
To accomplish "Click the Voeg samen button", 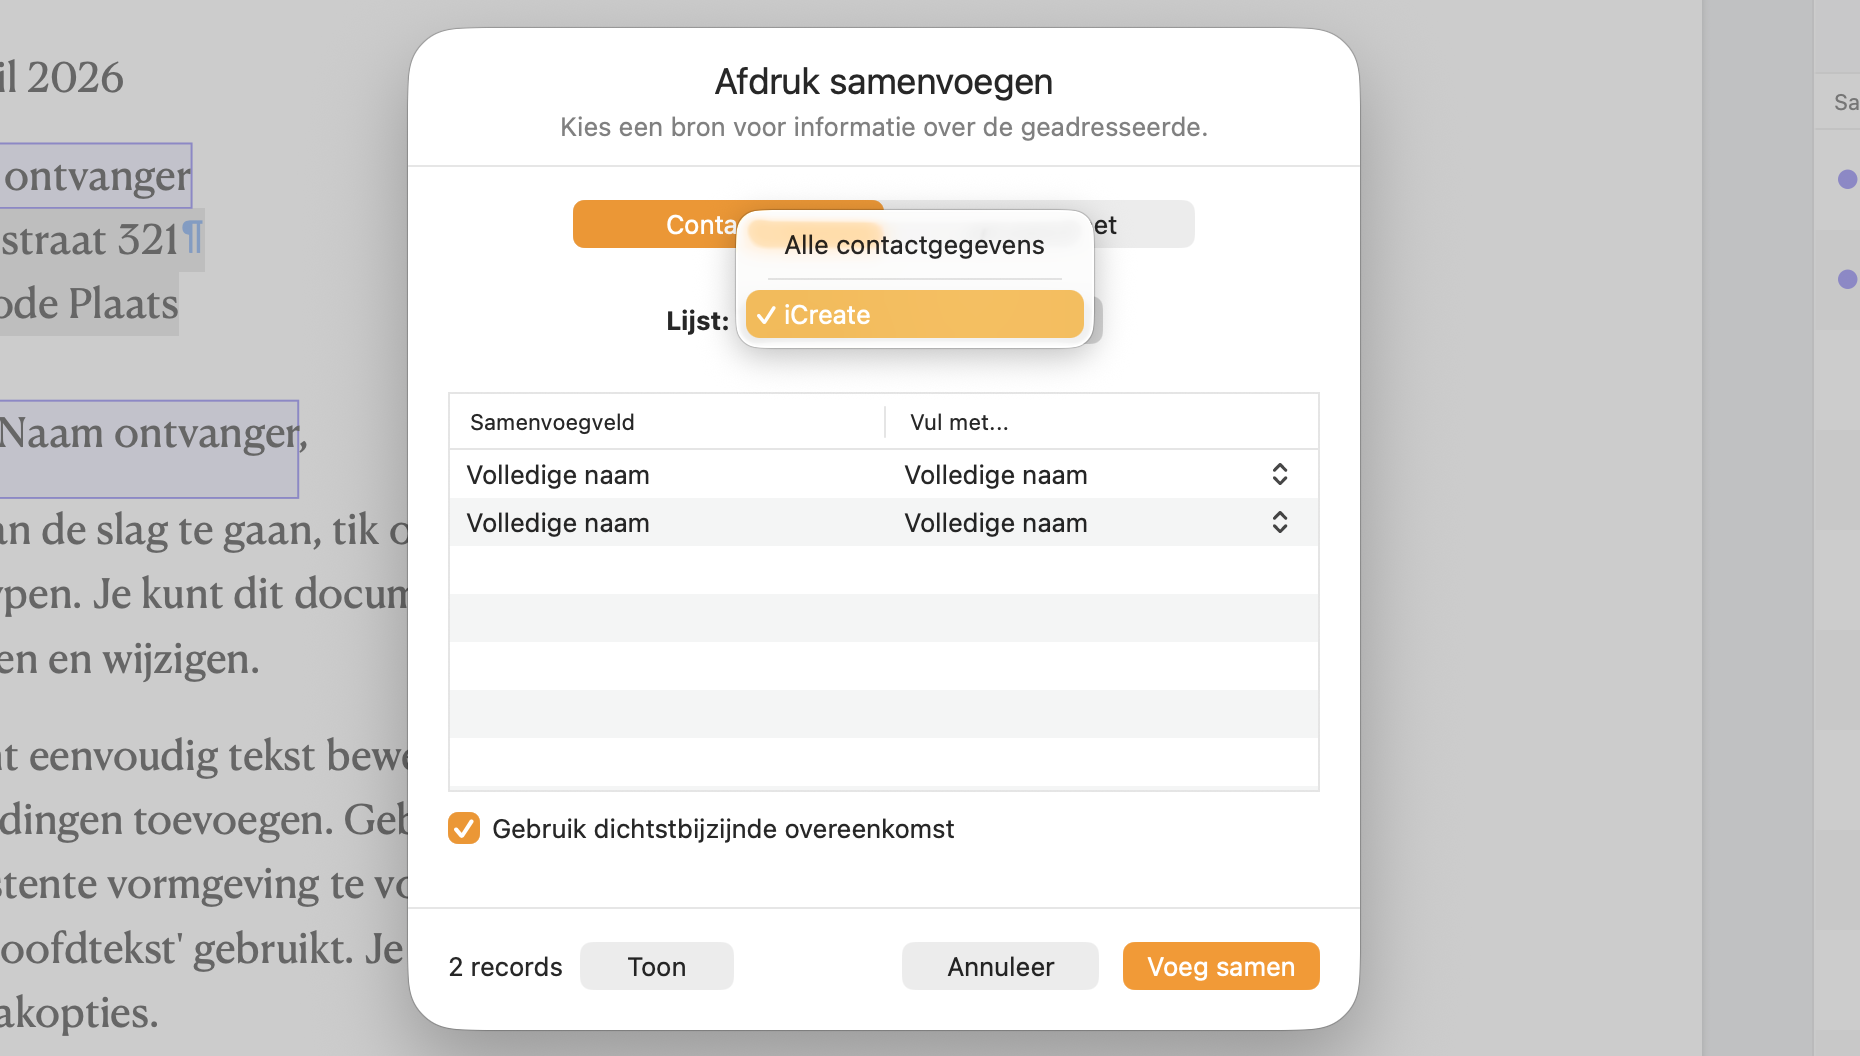I will coord(1220,967).
